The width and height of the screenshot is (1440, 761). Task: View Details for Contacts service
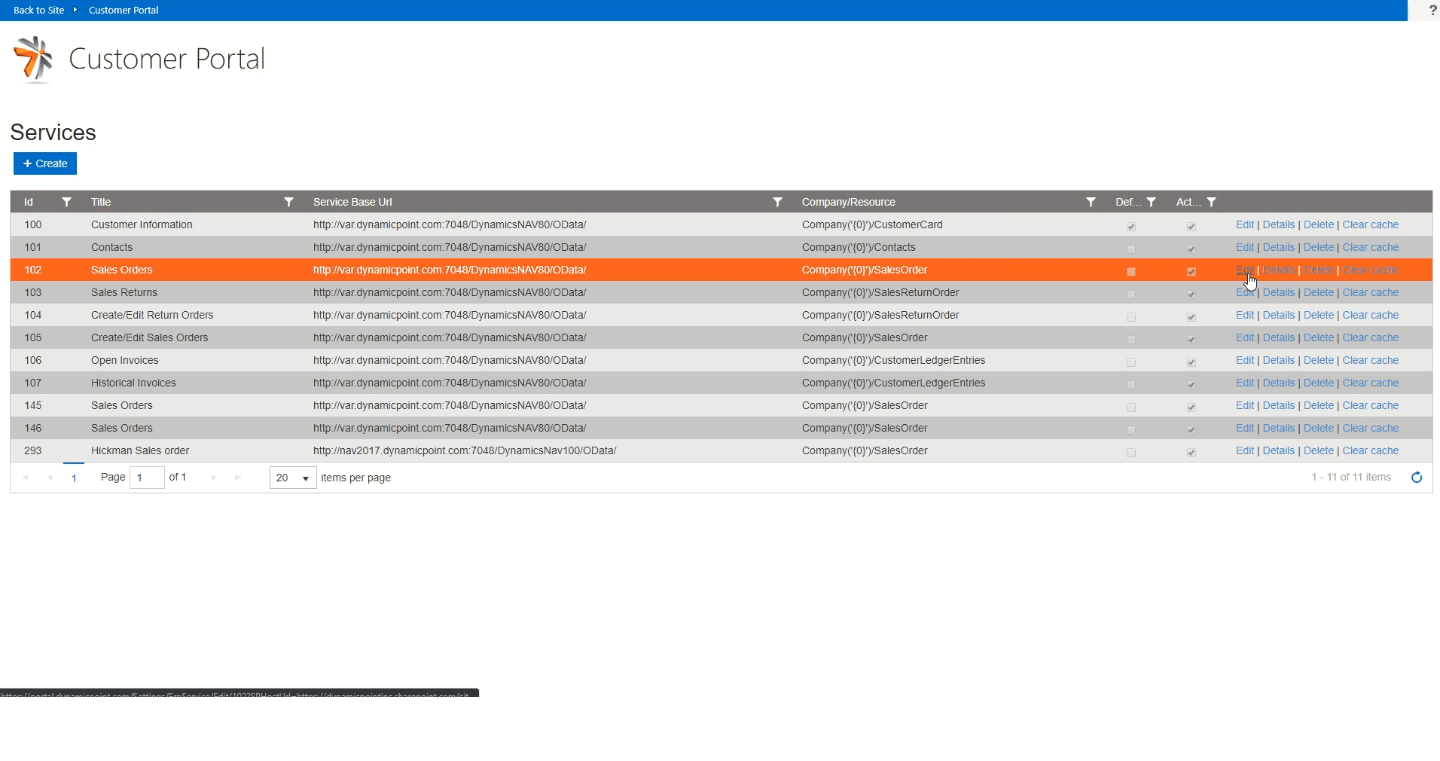tap(1278, 247)
